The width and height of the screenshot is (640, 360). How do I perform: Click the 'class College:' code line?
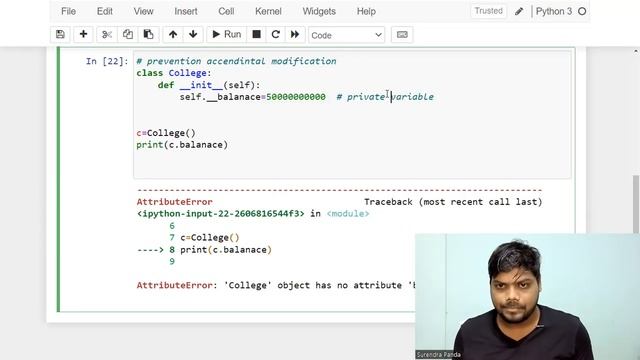tap(174, 73)
